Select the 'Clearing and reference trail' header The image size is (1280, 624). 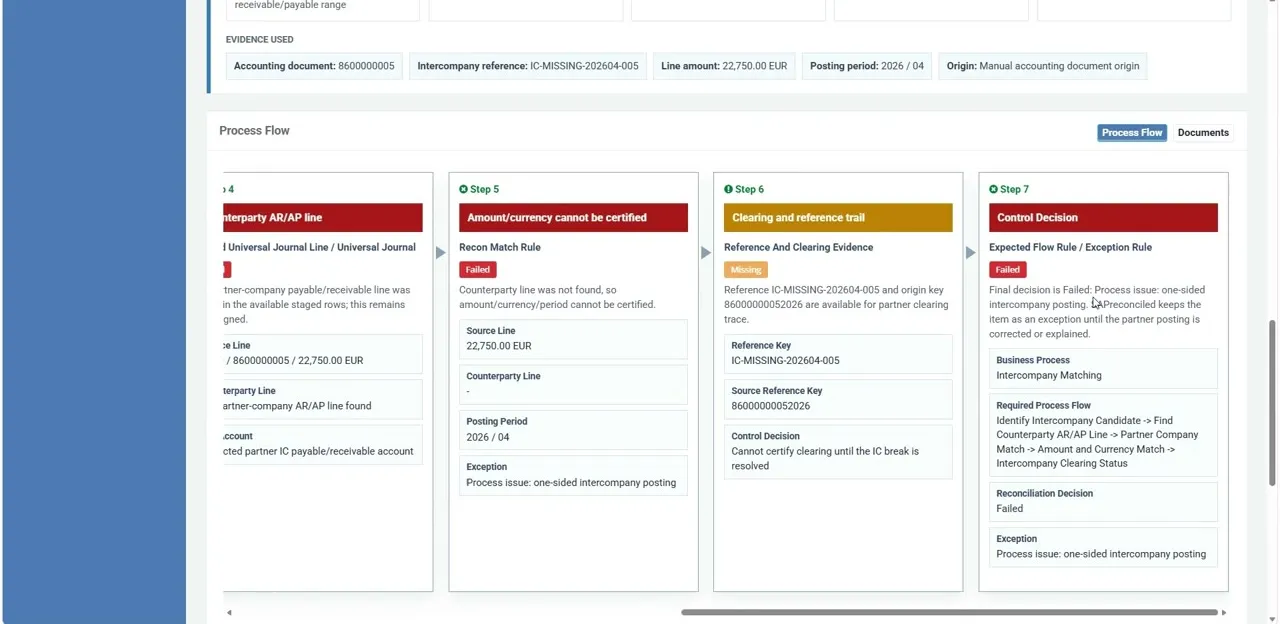pos(838,217)
